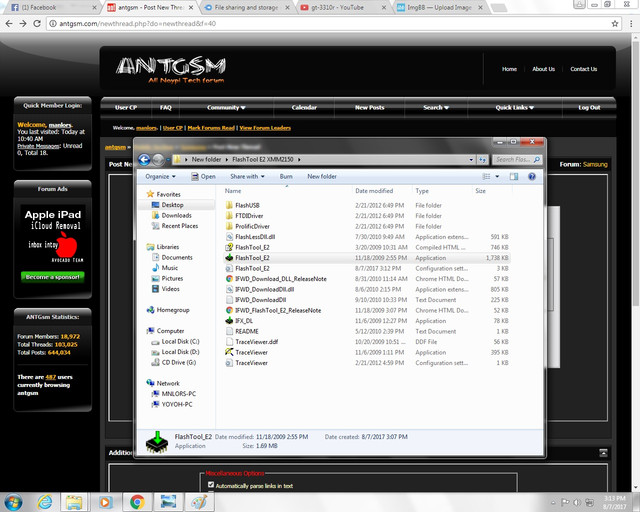Click the Explorer forward arrow button
Viewport: 640px width, 512px height.
[x=158, y=160]
